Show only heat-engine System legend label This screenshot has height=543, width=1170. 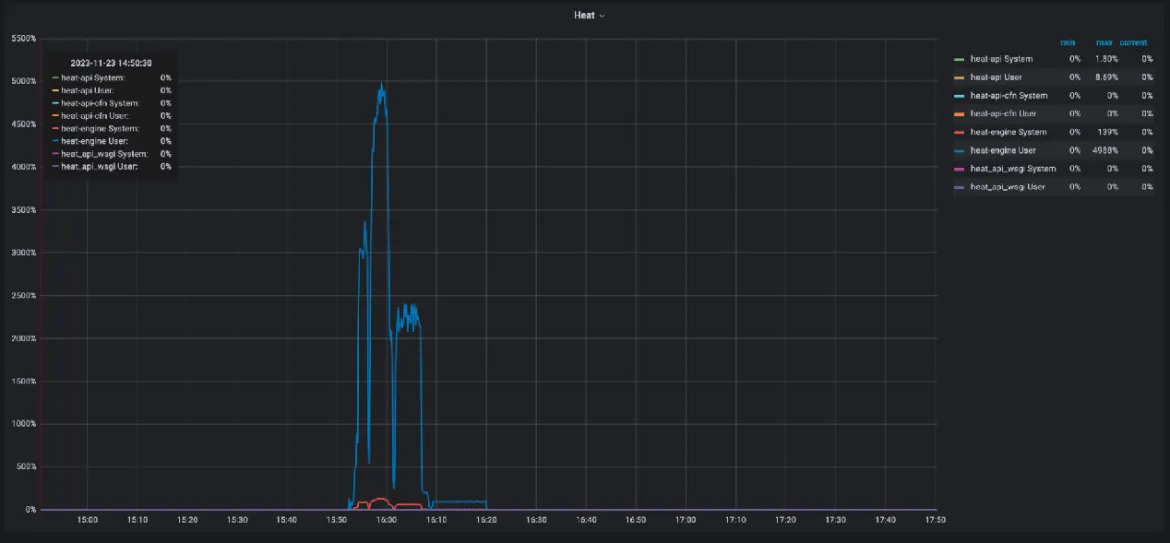1008,132
